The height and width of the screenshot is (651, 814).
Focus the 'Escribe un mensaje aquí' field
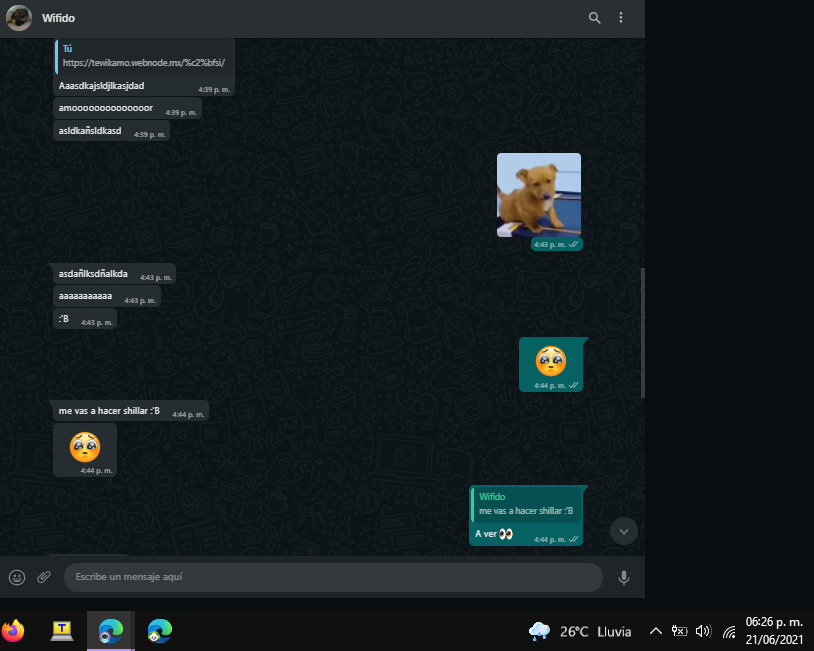click(x=330, y=577)
